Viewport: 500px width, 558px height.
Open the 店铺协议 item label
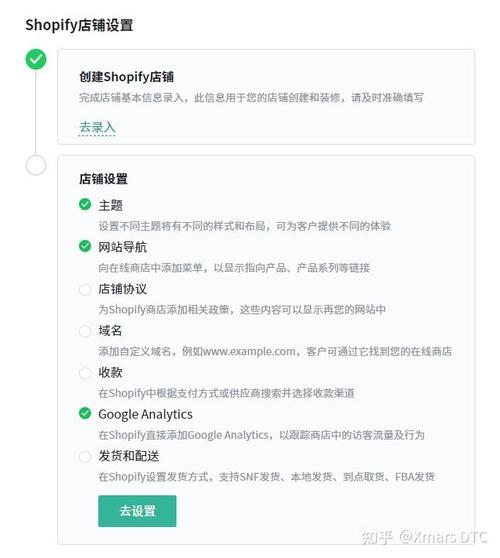pos(122,289)
